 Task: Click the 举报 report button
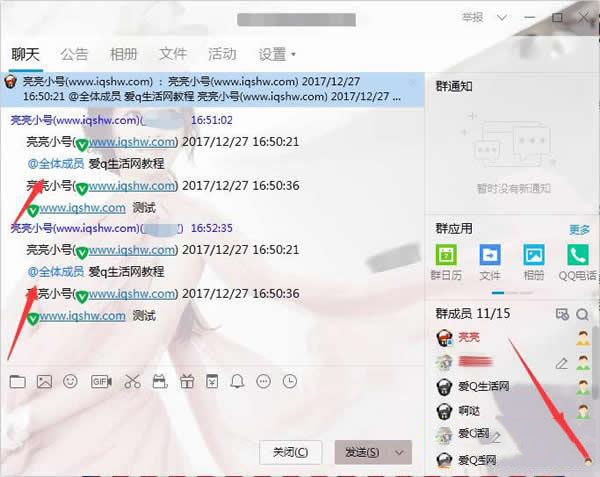tap(473, 18)
